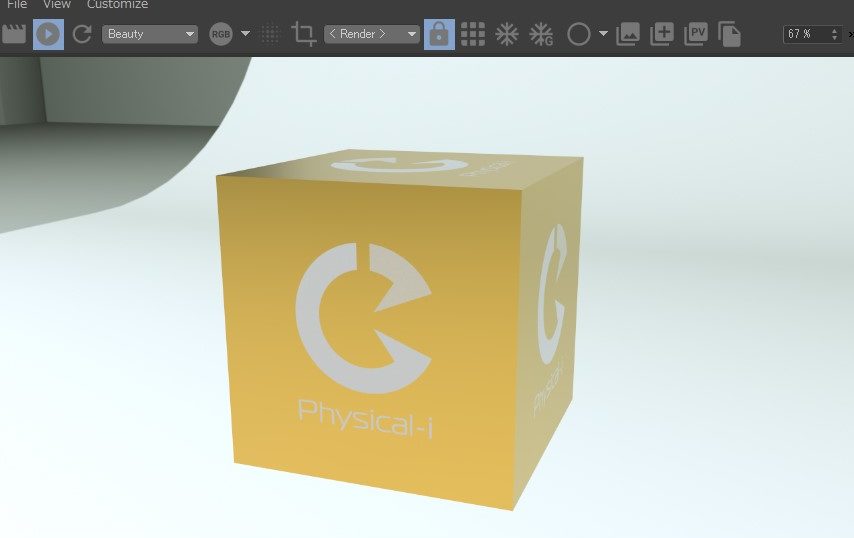
Task: Click the RGB channel button
Action: tap(221, 34)
